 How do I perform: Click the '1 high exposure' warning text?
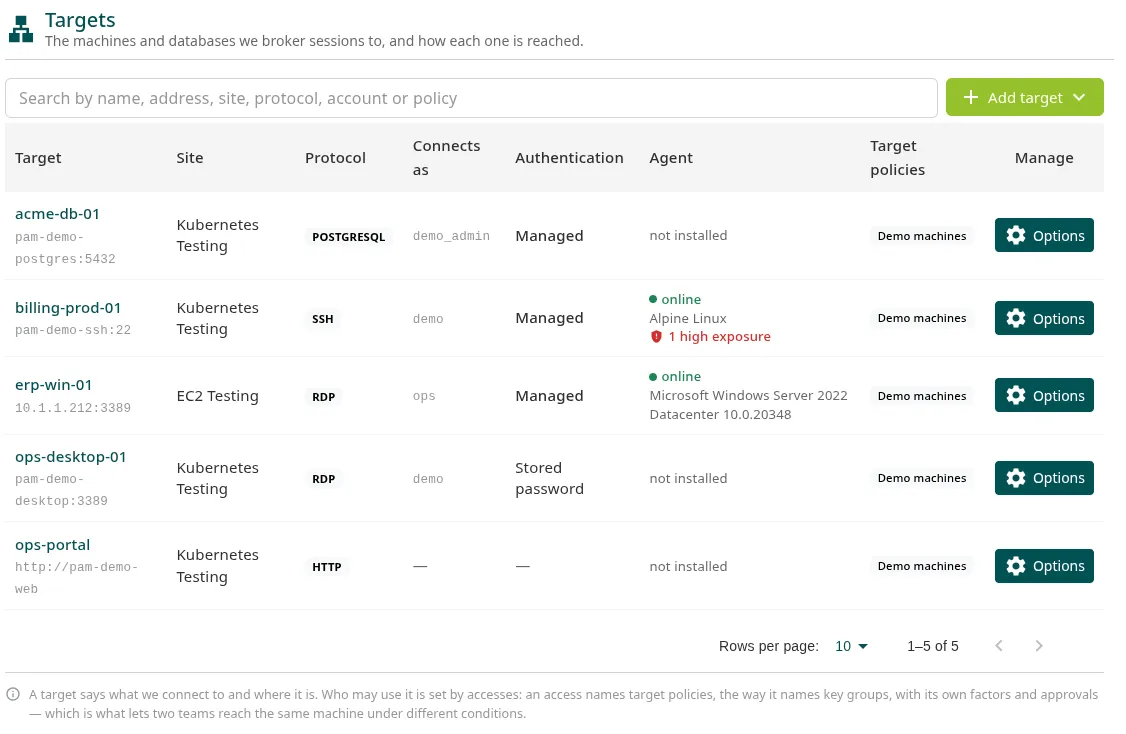[720, 337]
